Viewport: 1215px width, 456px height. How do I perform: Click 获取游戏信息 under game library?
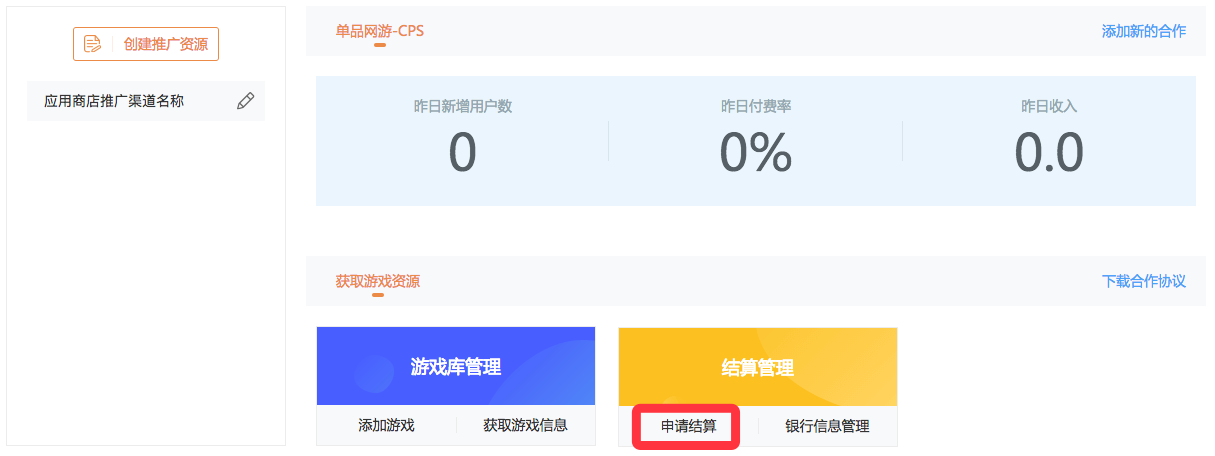526,425
